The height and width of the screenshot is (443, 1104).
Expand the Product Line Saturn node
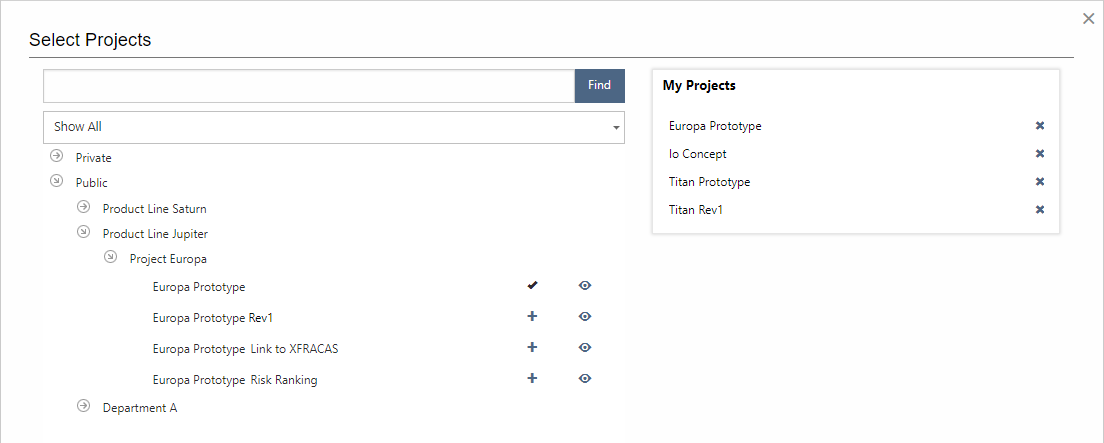tap(84, 207)
